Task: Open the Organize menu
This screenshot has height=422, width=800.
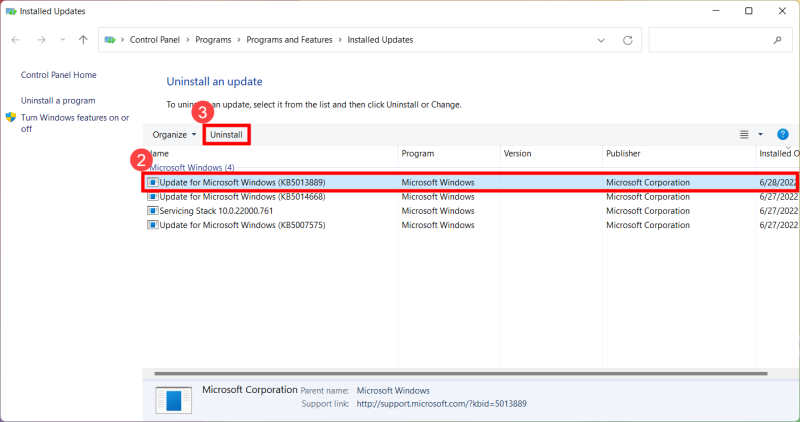Action: [x=174, y=135]
